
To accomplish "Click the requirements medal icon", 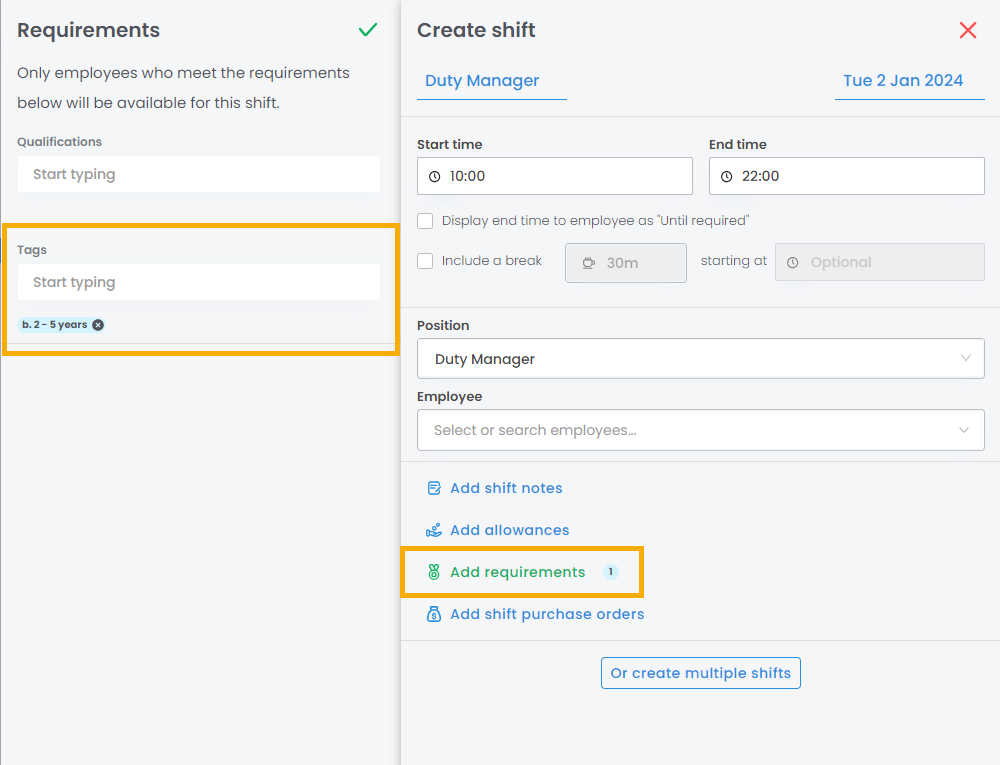I will tap(434, 572).
